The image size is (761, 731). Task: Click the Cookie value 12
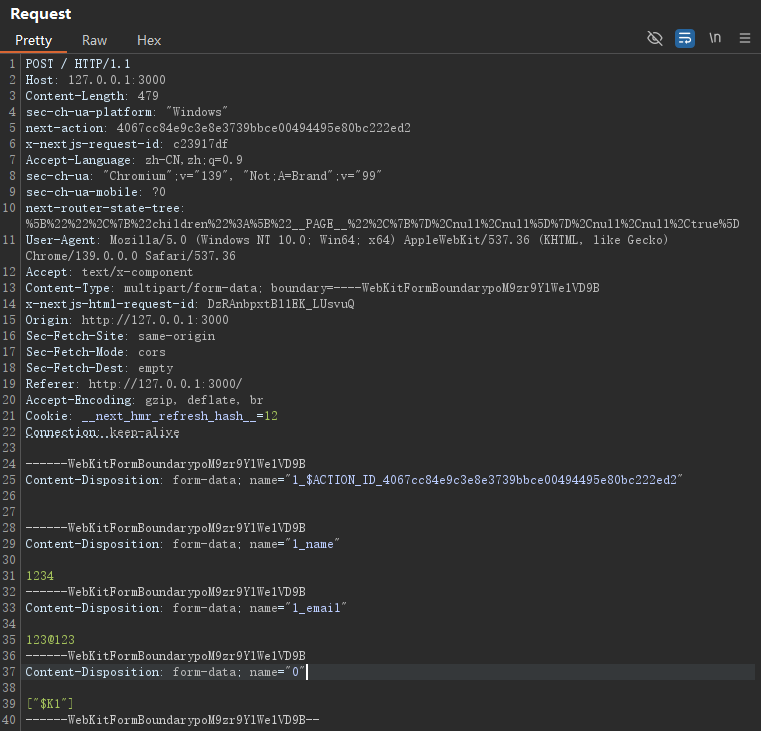270,416
